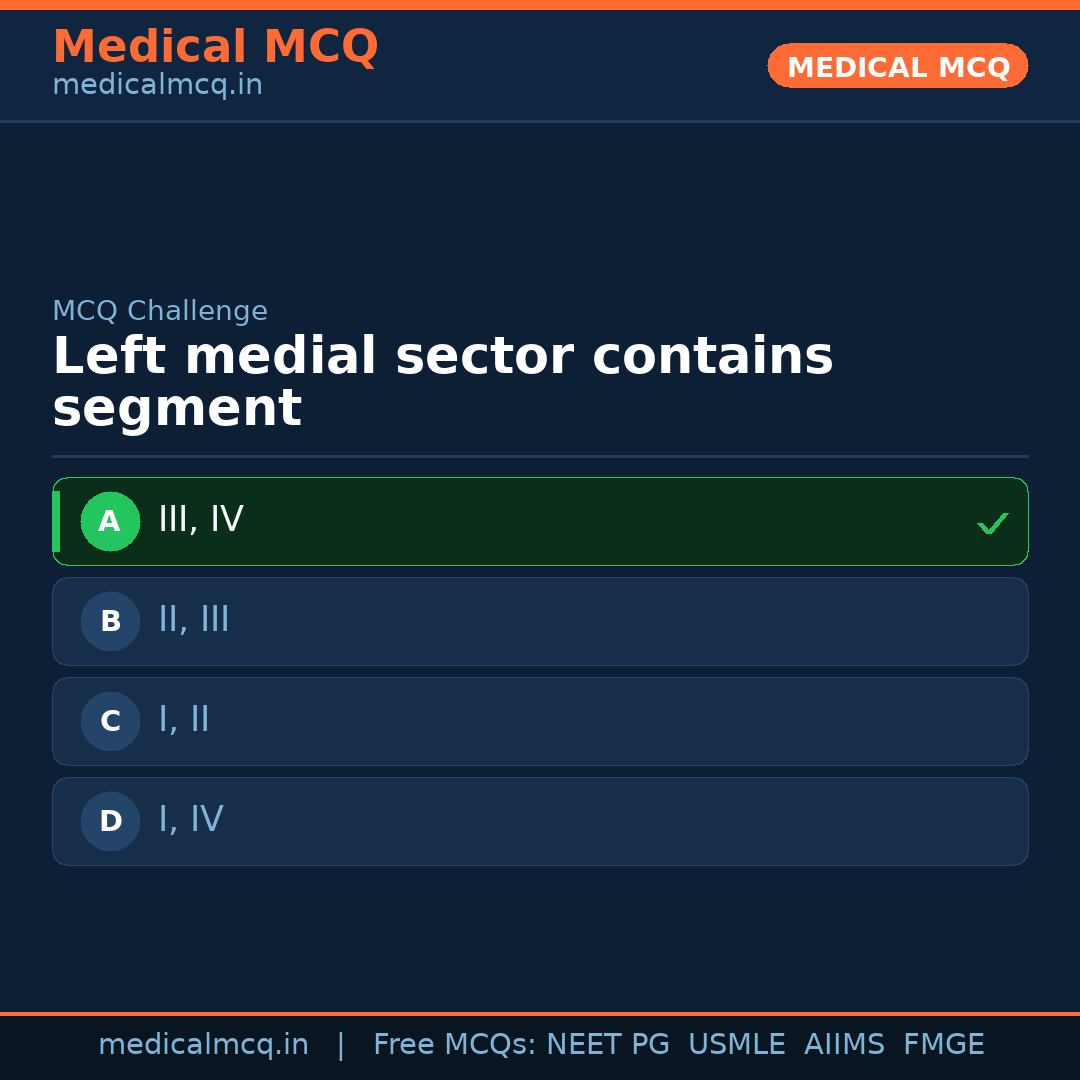Click medicalmcq.in link in the footer
This screenshot has height=1080, width=1080.
pos(205,1044)
